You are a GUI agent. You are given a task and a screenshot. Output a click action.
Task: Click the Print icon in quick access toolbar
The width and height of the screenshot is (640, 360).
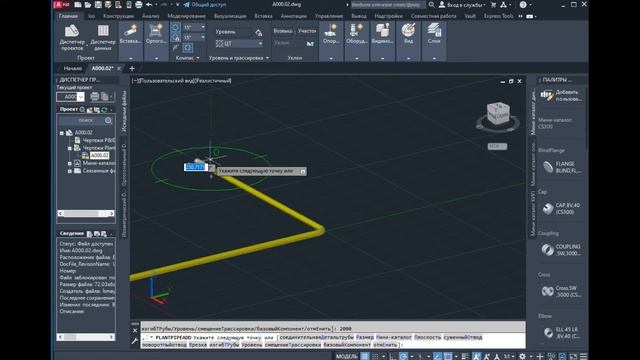coord(139,4)
